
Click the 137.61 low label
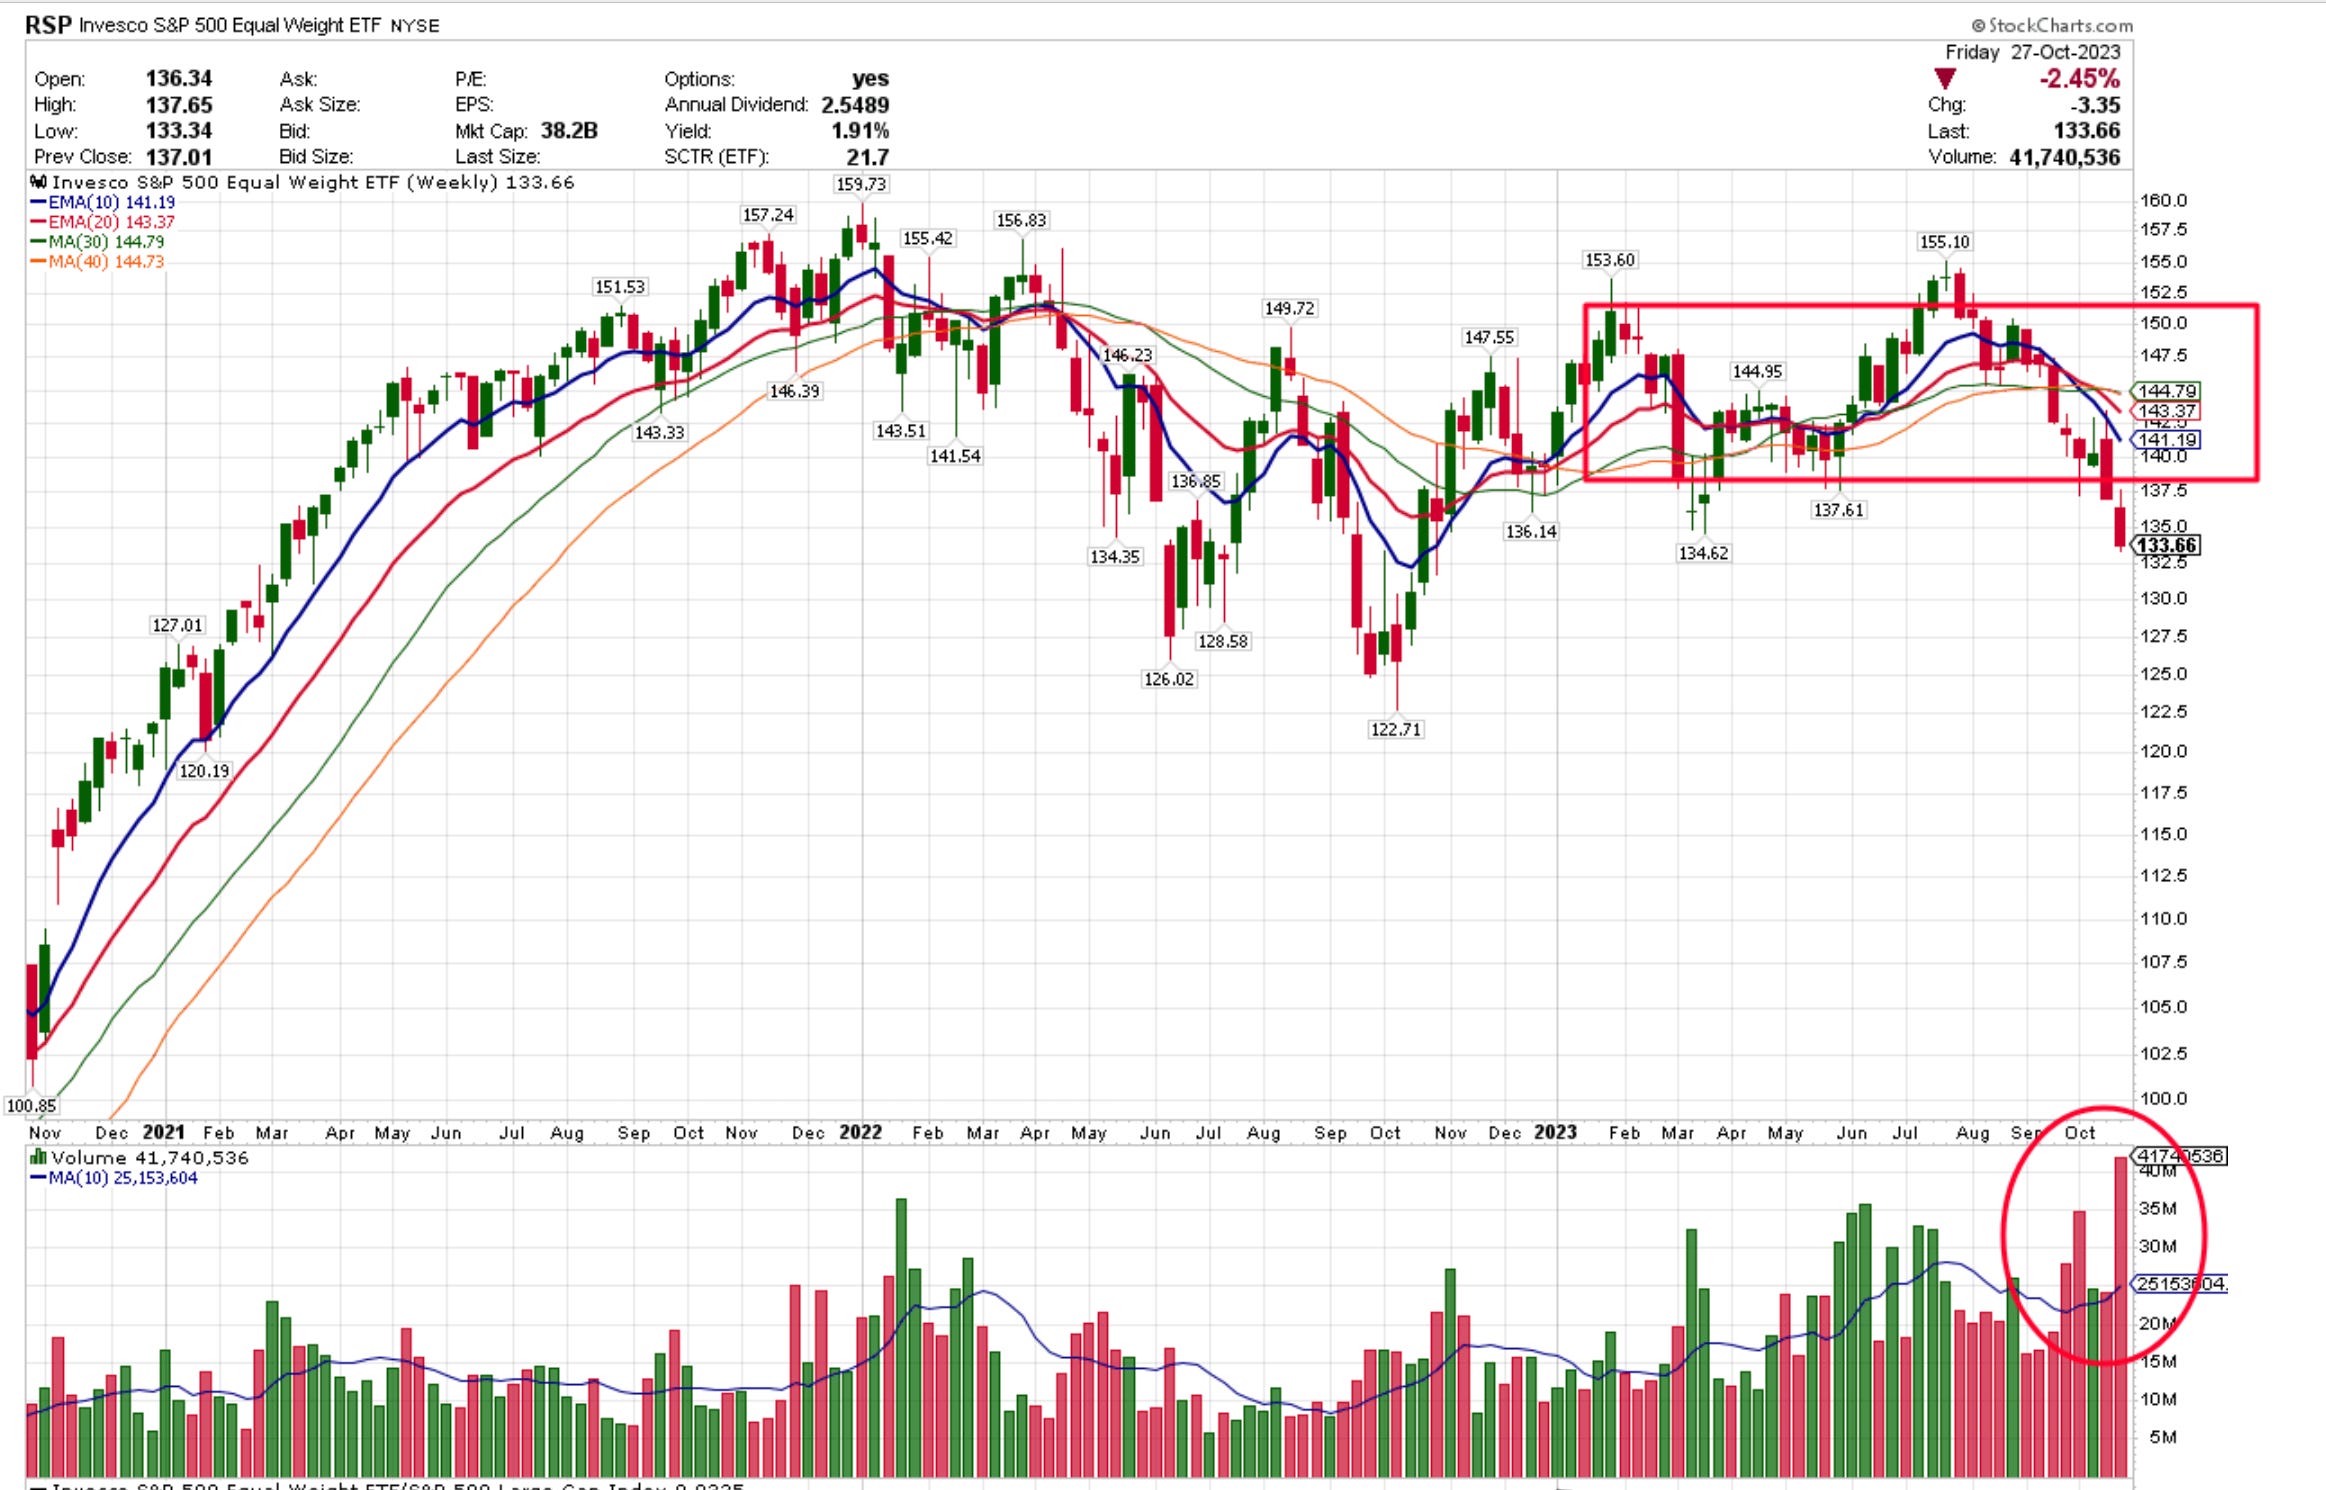1839,510
